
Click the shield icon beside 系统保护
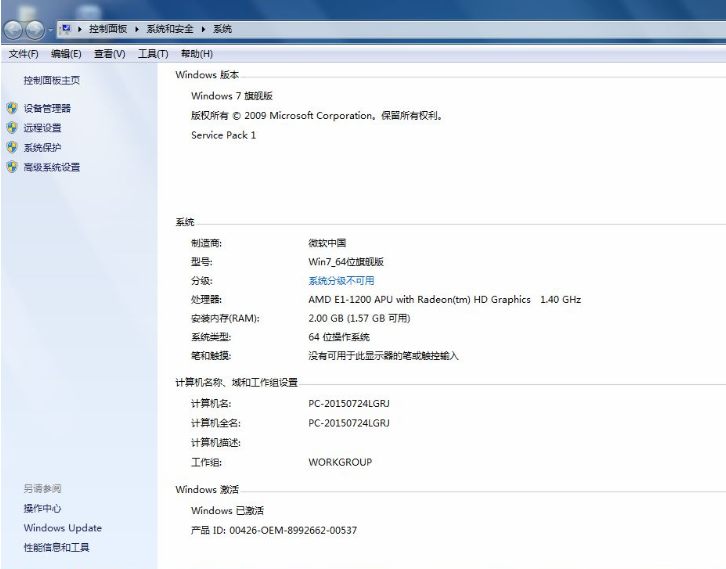(x=12, y=147)
